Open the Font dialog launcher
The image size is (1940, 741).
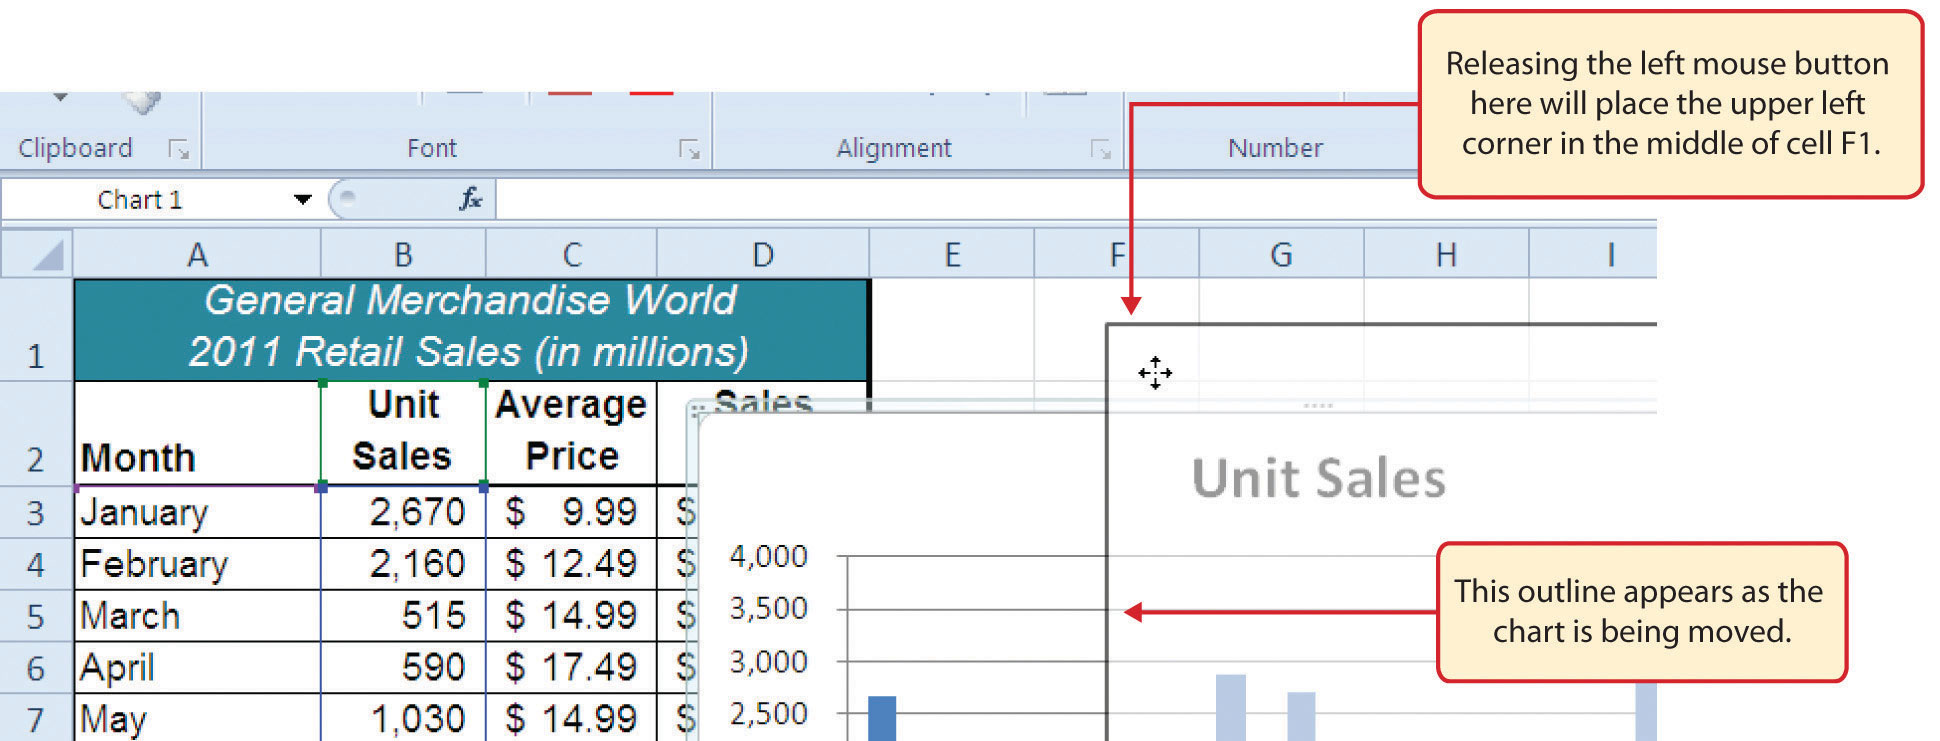coord(689,150)
